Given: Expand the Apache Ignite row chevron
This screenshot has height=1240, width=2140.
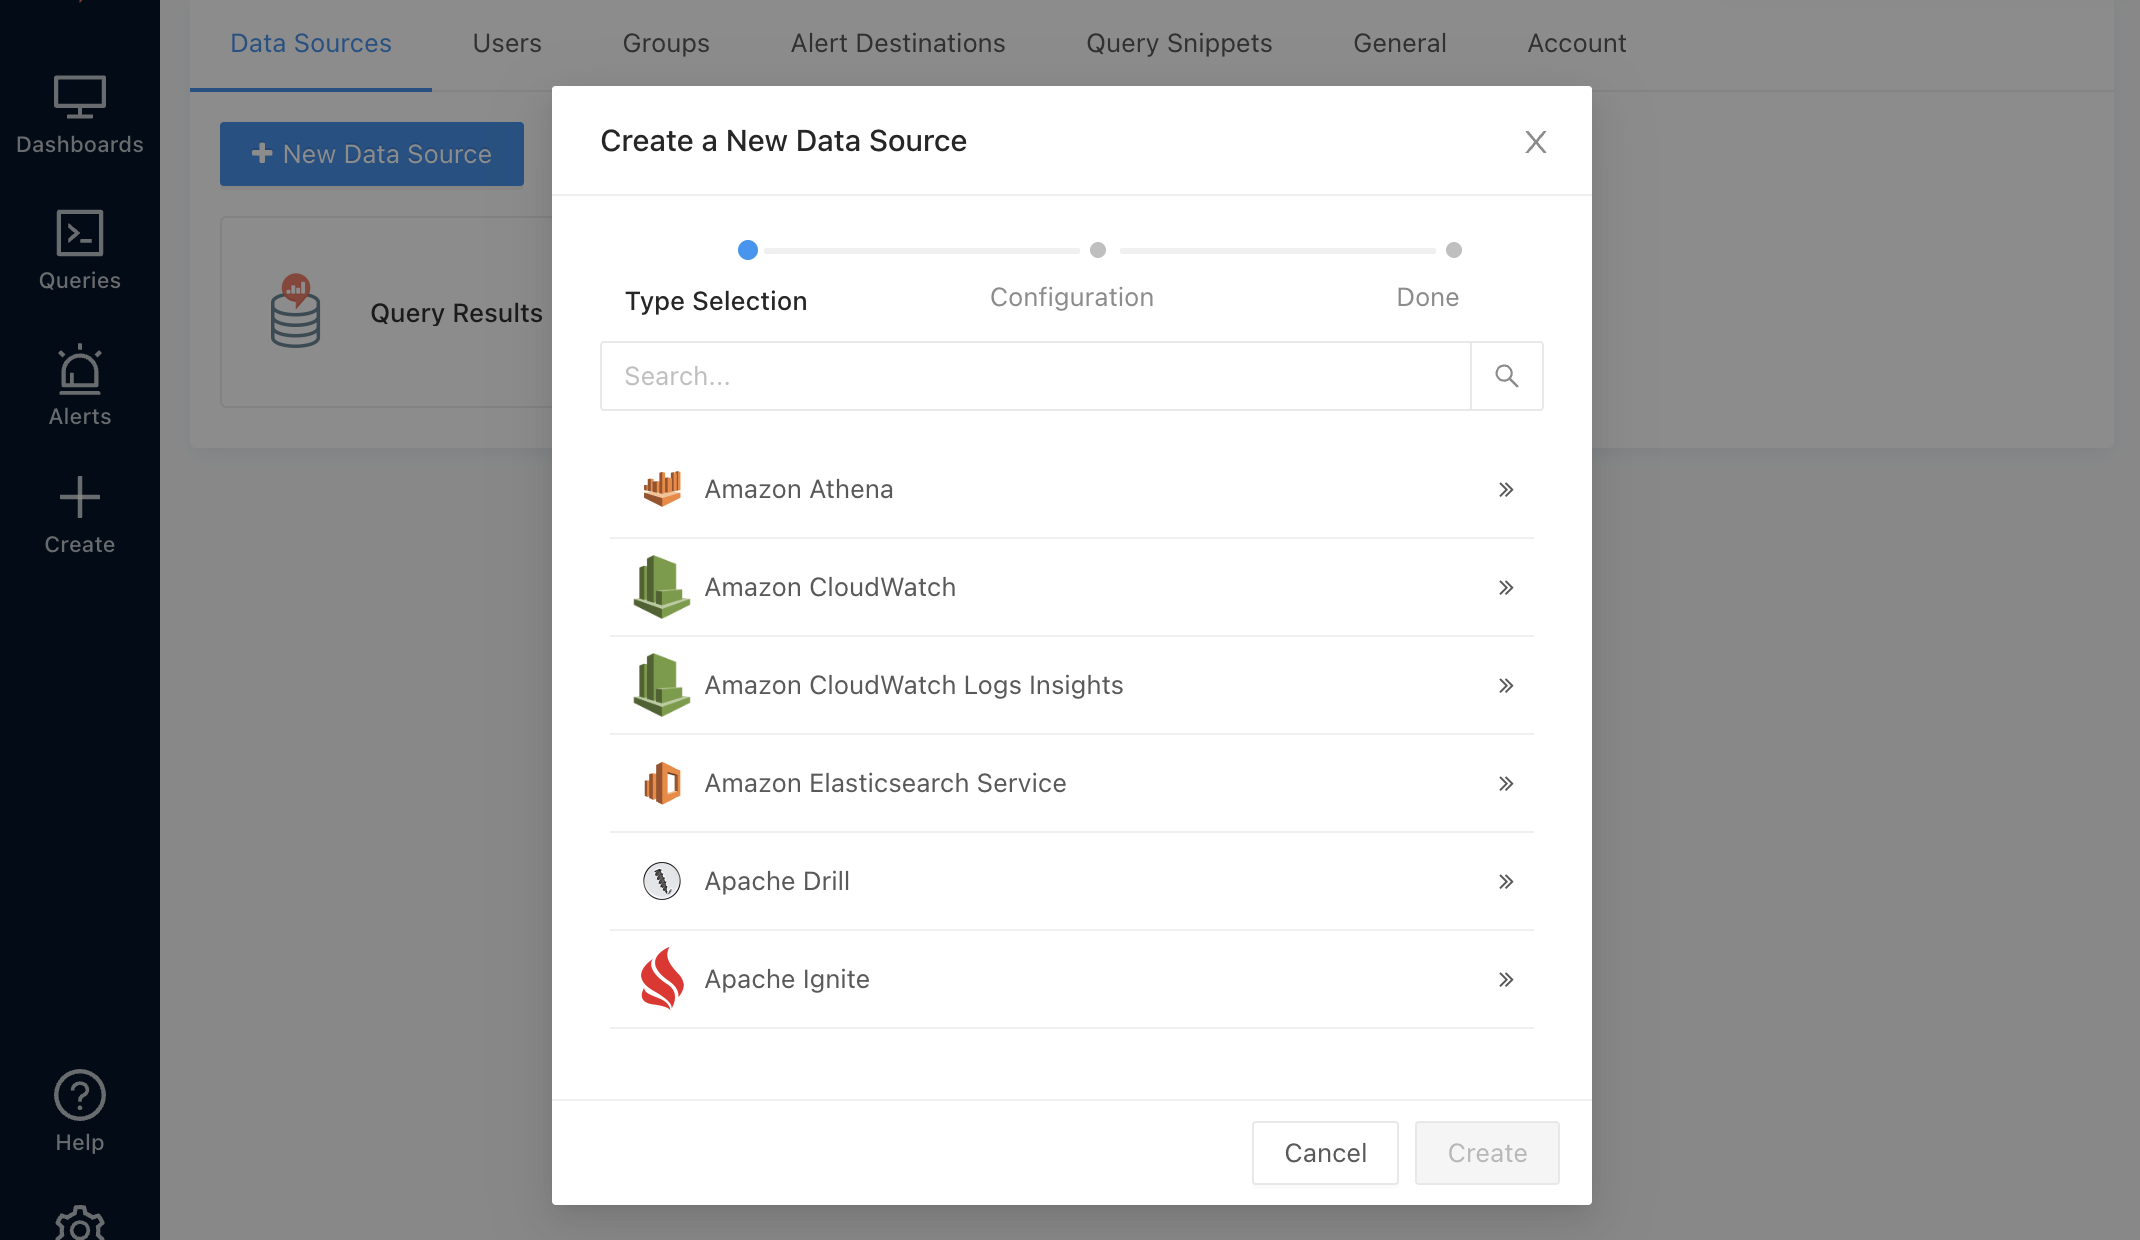Looking at the screenshot, I should coord(1506,979).
